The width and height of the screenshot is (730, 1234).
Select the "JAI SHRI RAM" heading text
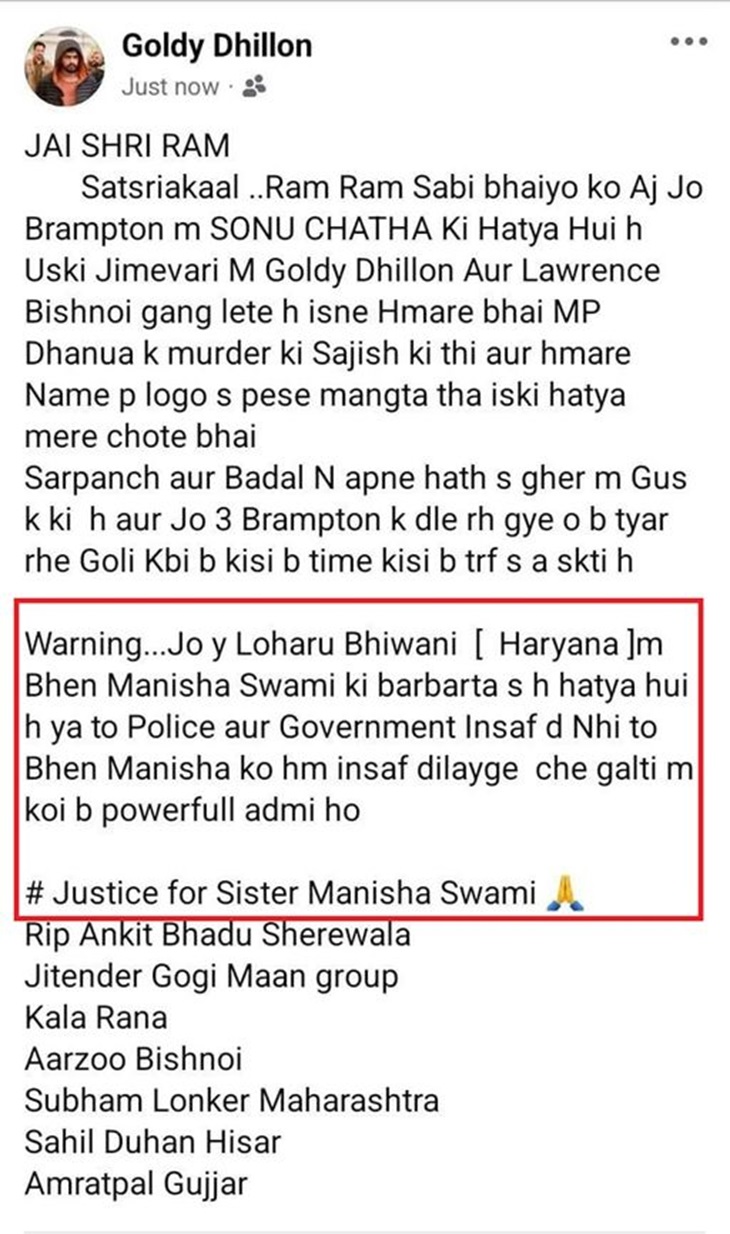pyautogui.click(x=127, y=147)
